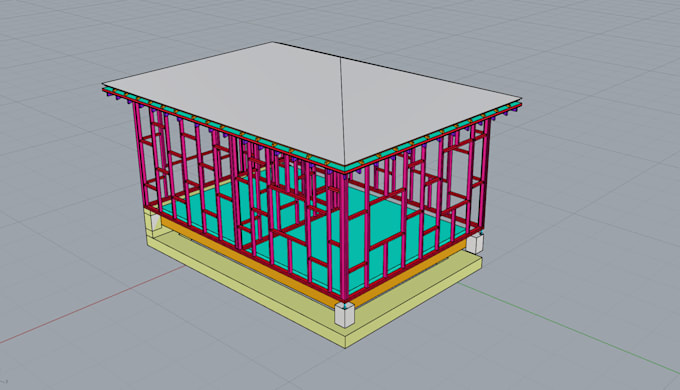Select the white pier block at the right corner
680x390 pixels.
475,243
